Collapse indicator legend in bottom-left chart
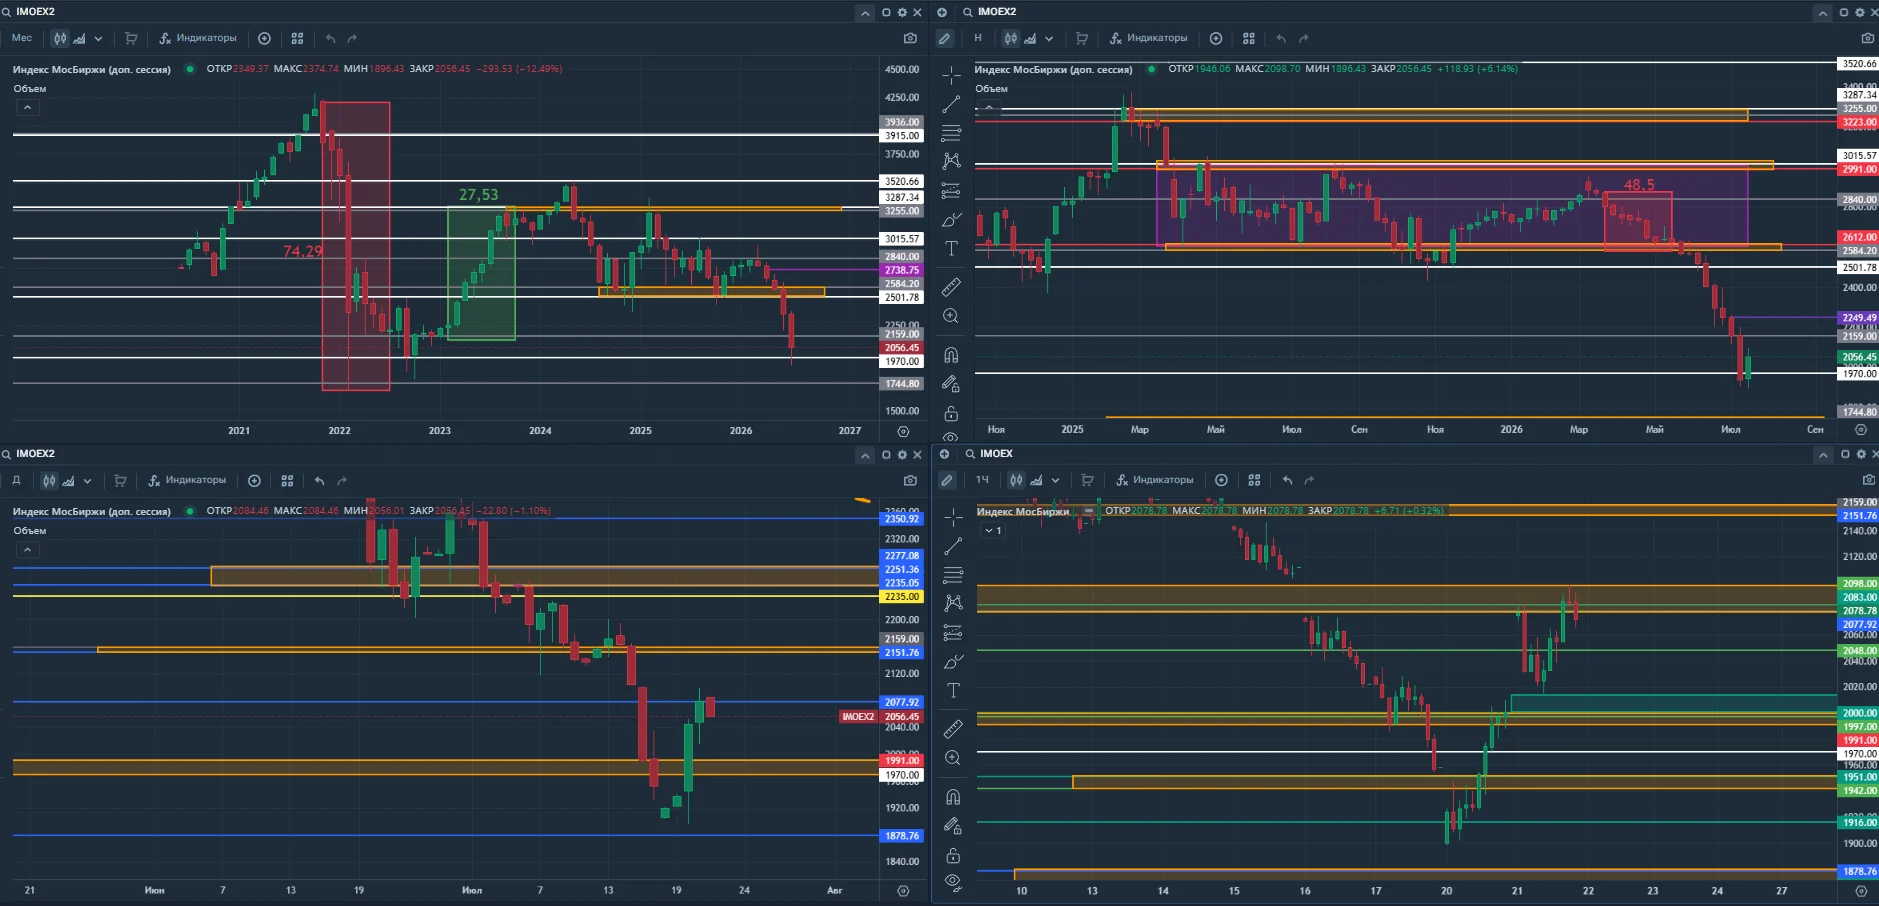 [x=27, y=549]
